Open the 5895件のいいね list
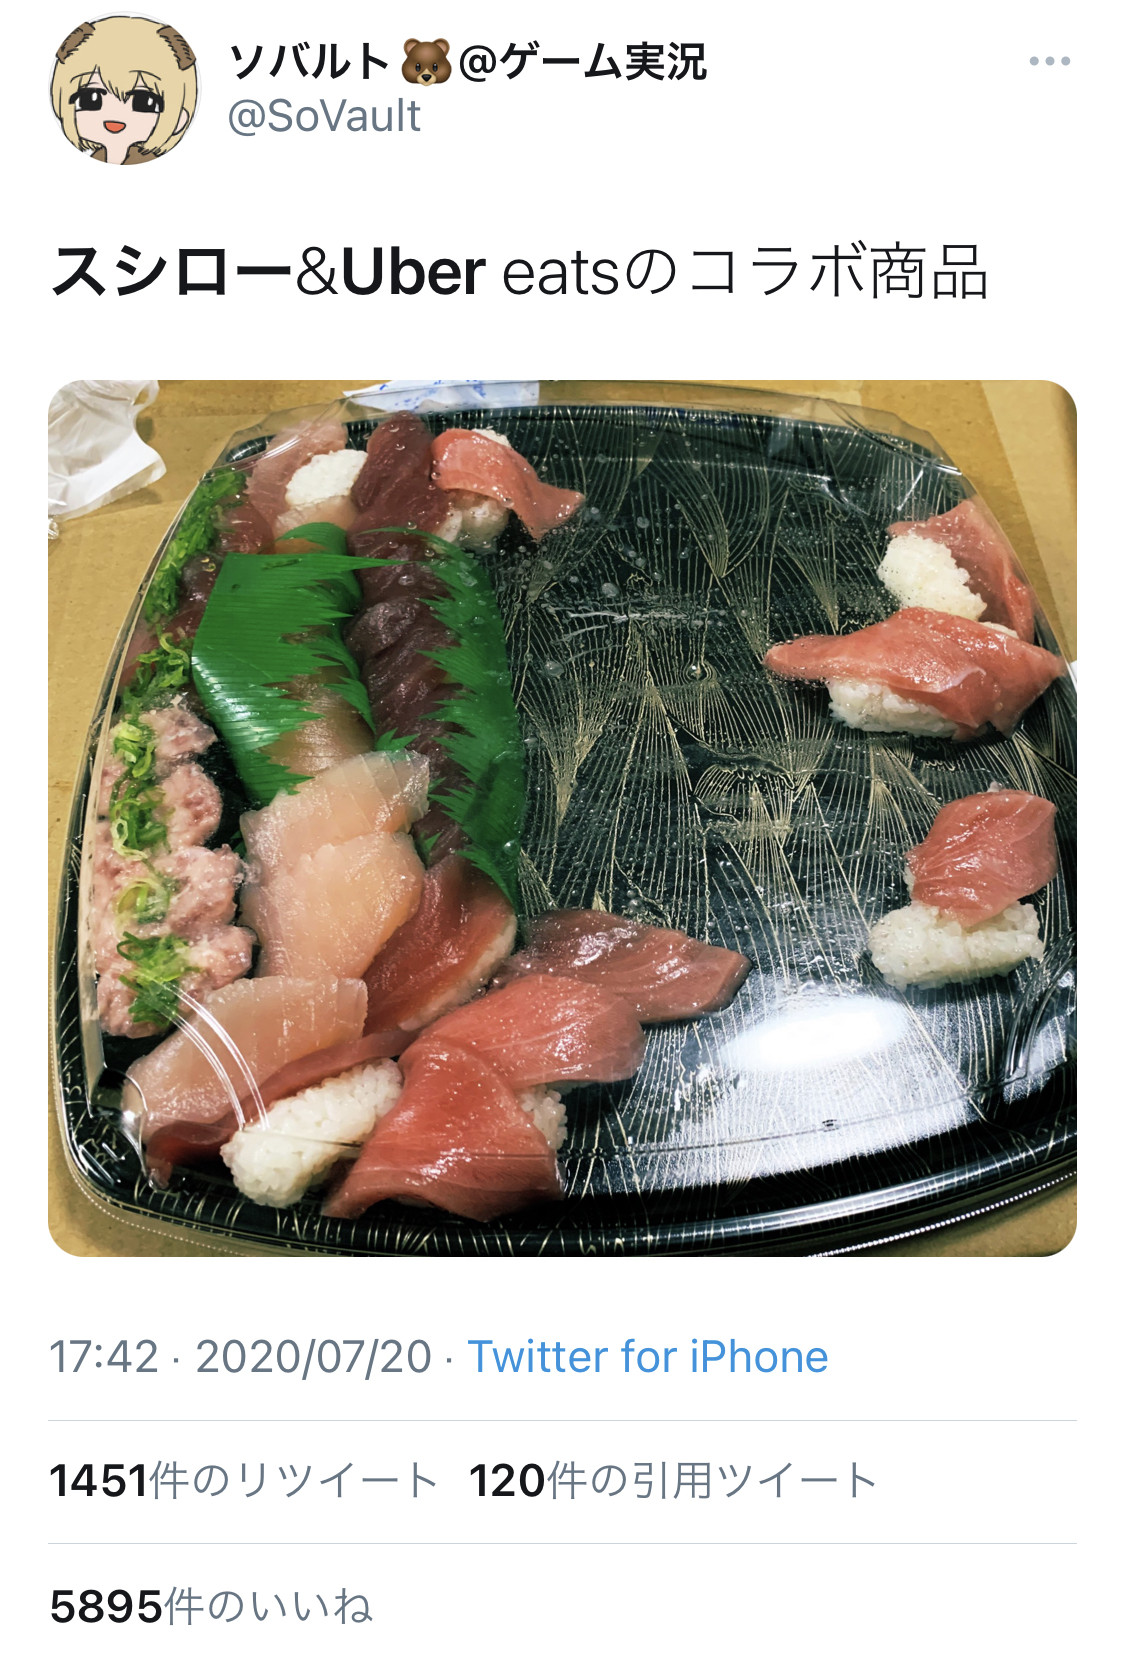1125x1657 pixels. pyautogui.click(x=211, y=1606)
